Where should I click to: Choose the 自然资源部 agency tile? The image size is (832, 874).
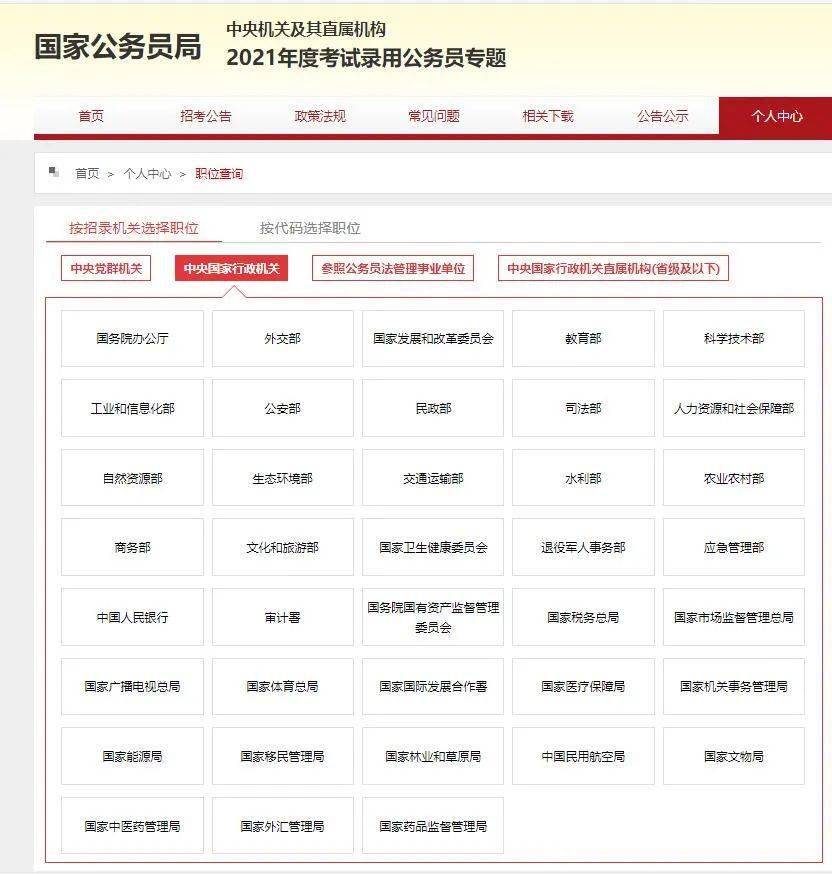133,478
